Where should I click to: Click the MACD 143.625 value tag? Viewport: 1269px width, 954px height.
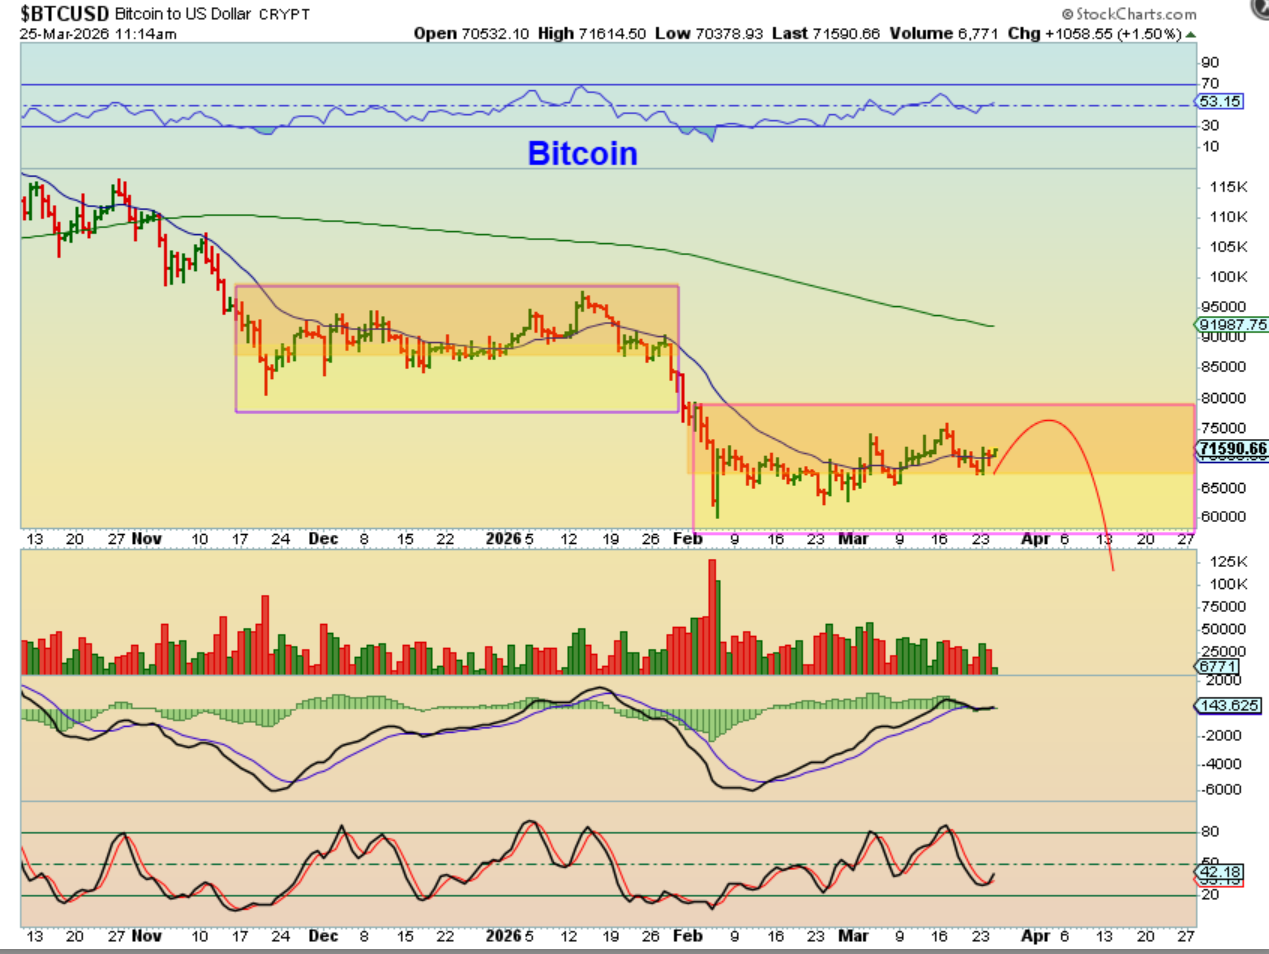click(x=1228, y=705)
